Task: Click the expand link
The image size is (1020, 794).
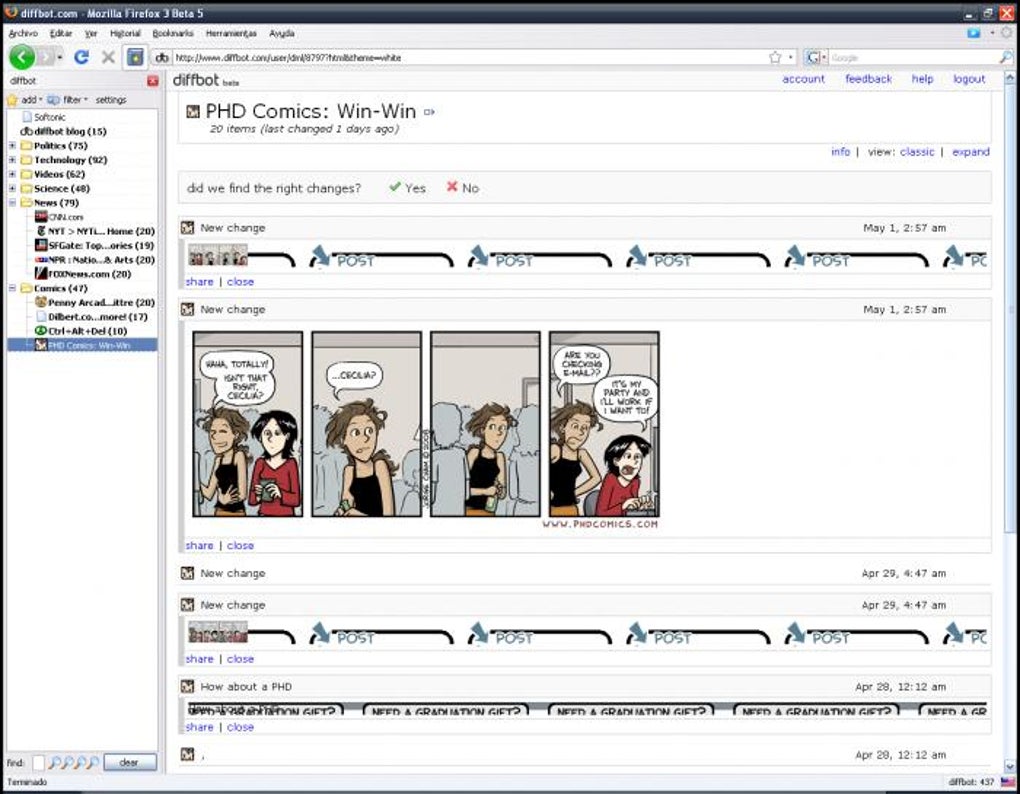Action: pyautogui.click(x=971, y=152)
